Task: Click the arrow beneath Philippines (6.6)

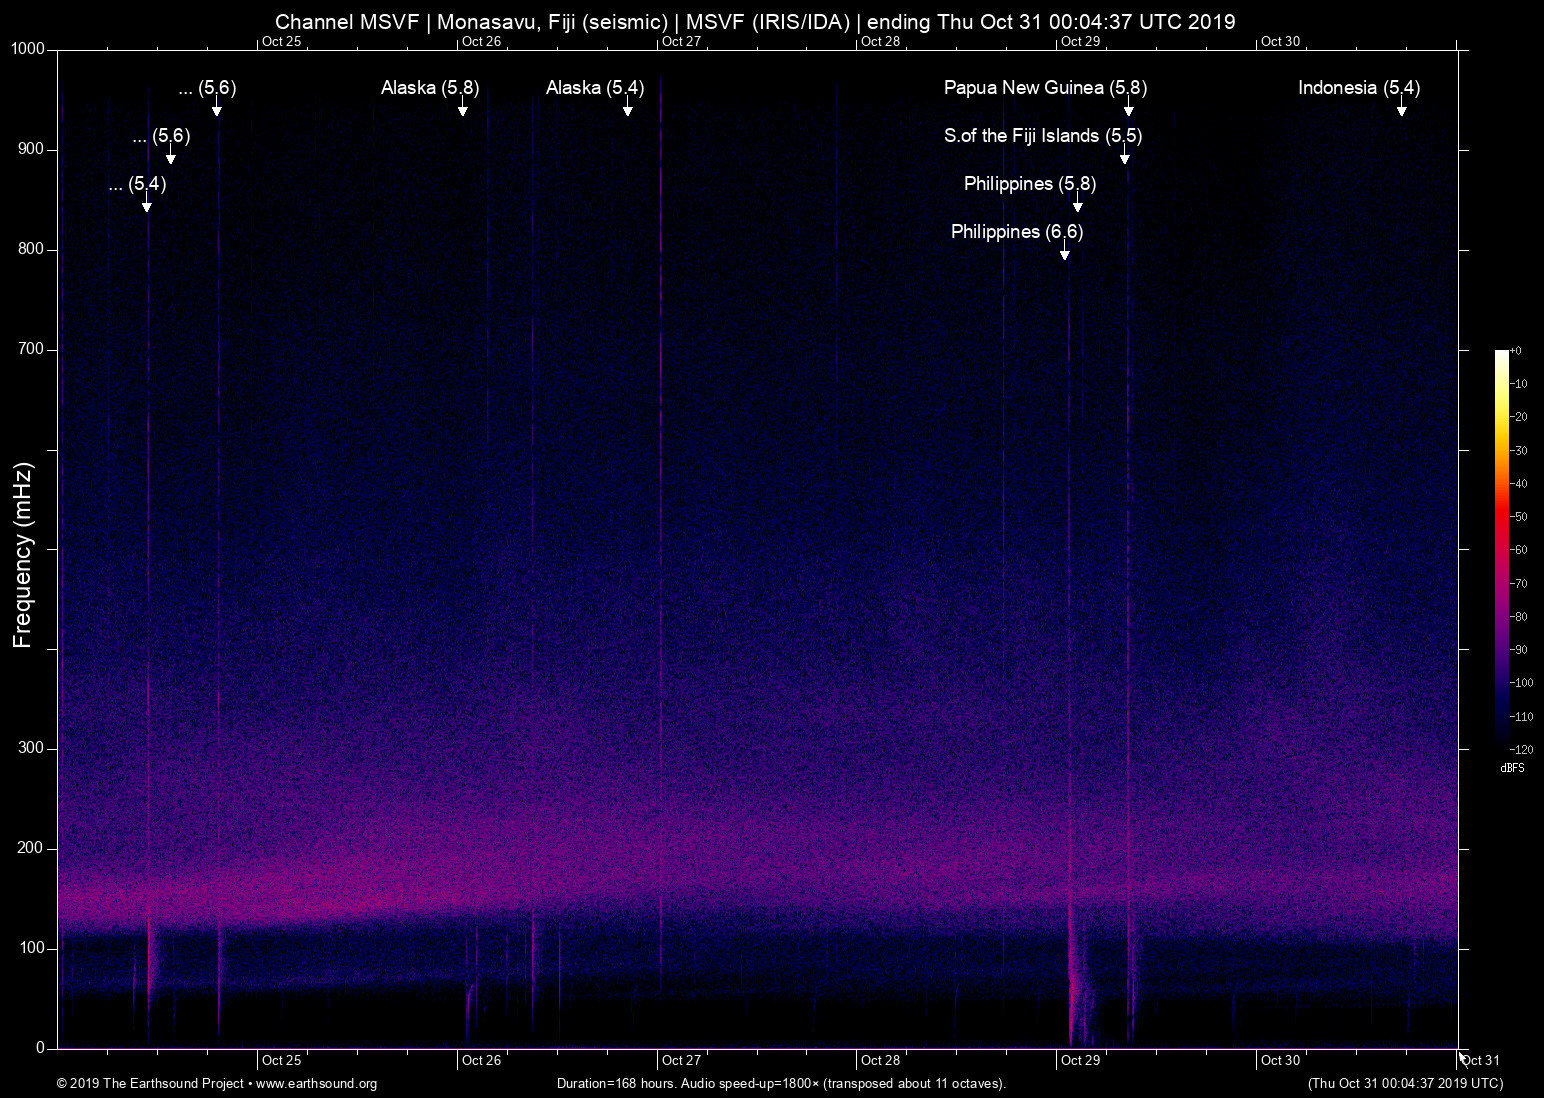Action: coord(1065,251)
